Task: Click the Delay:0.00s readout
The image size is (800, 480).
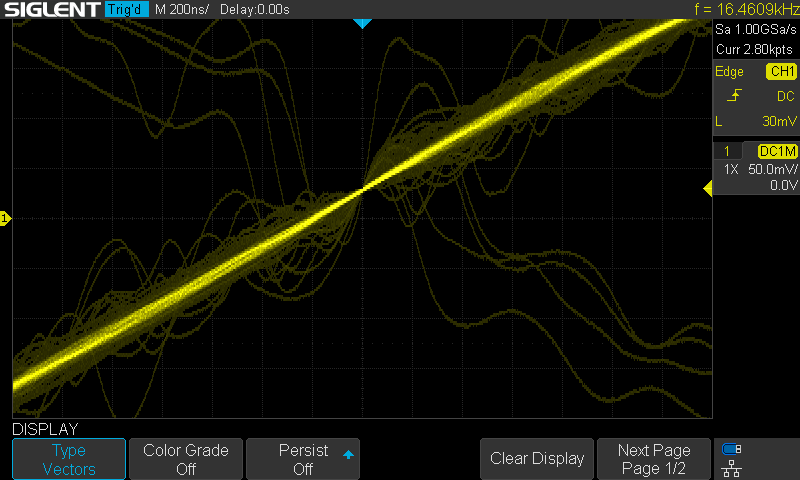Action: click(255, 9)
